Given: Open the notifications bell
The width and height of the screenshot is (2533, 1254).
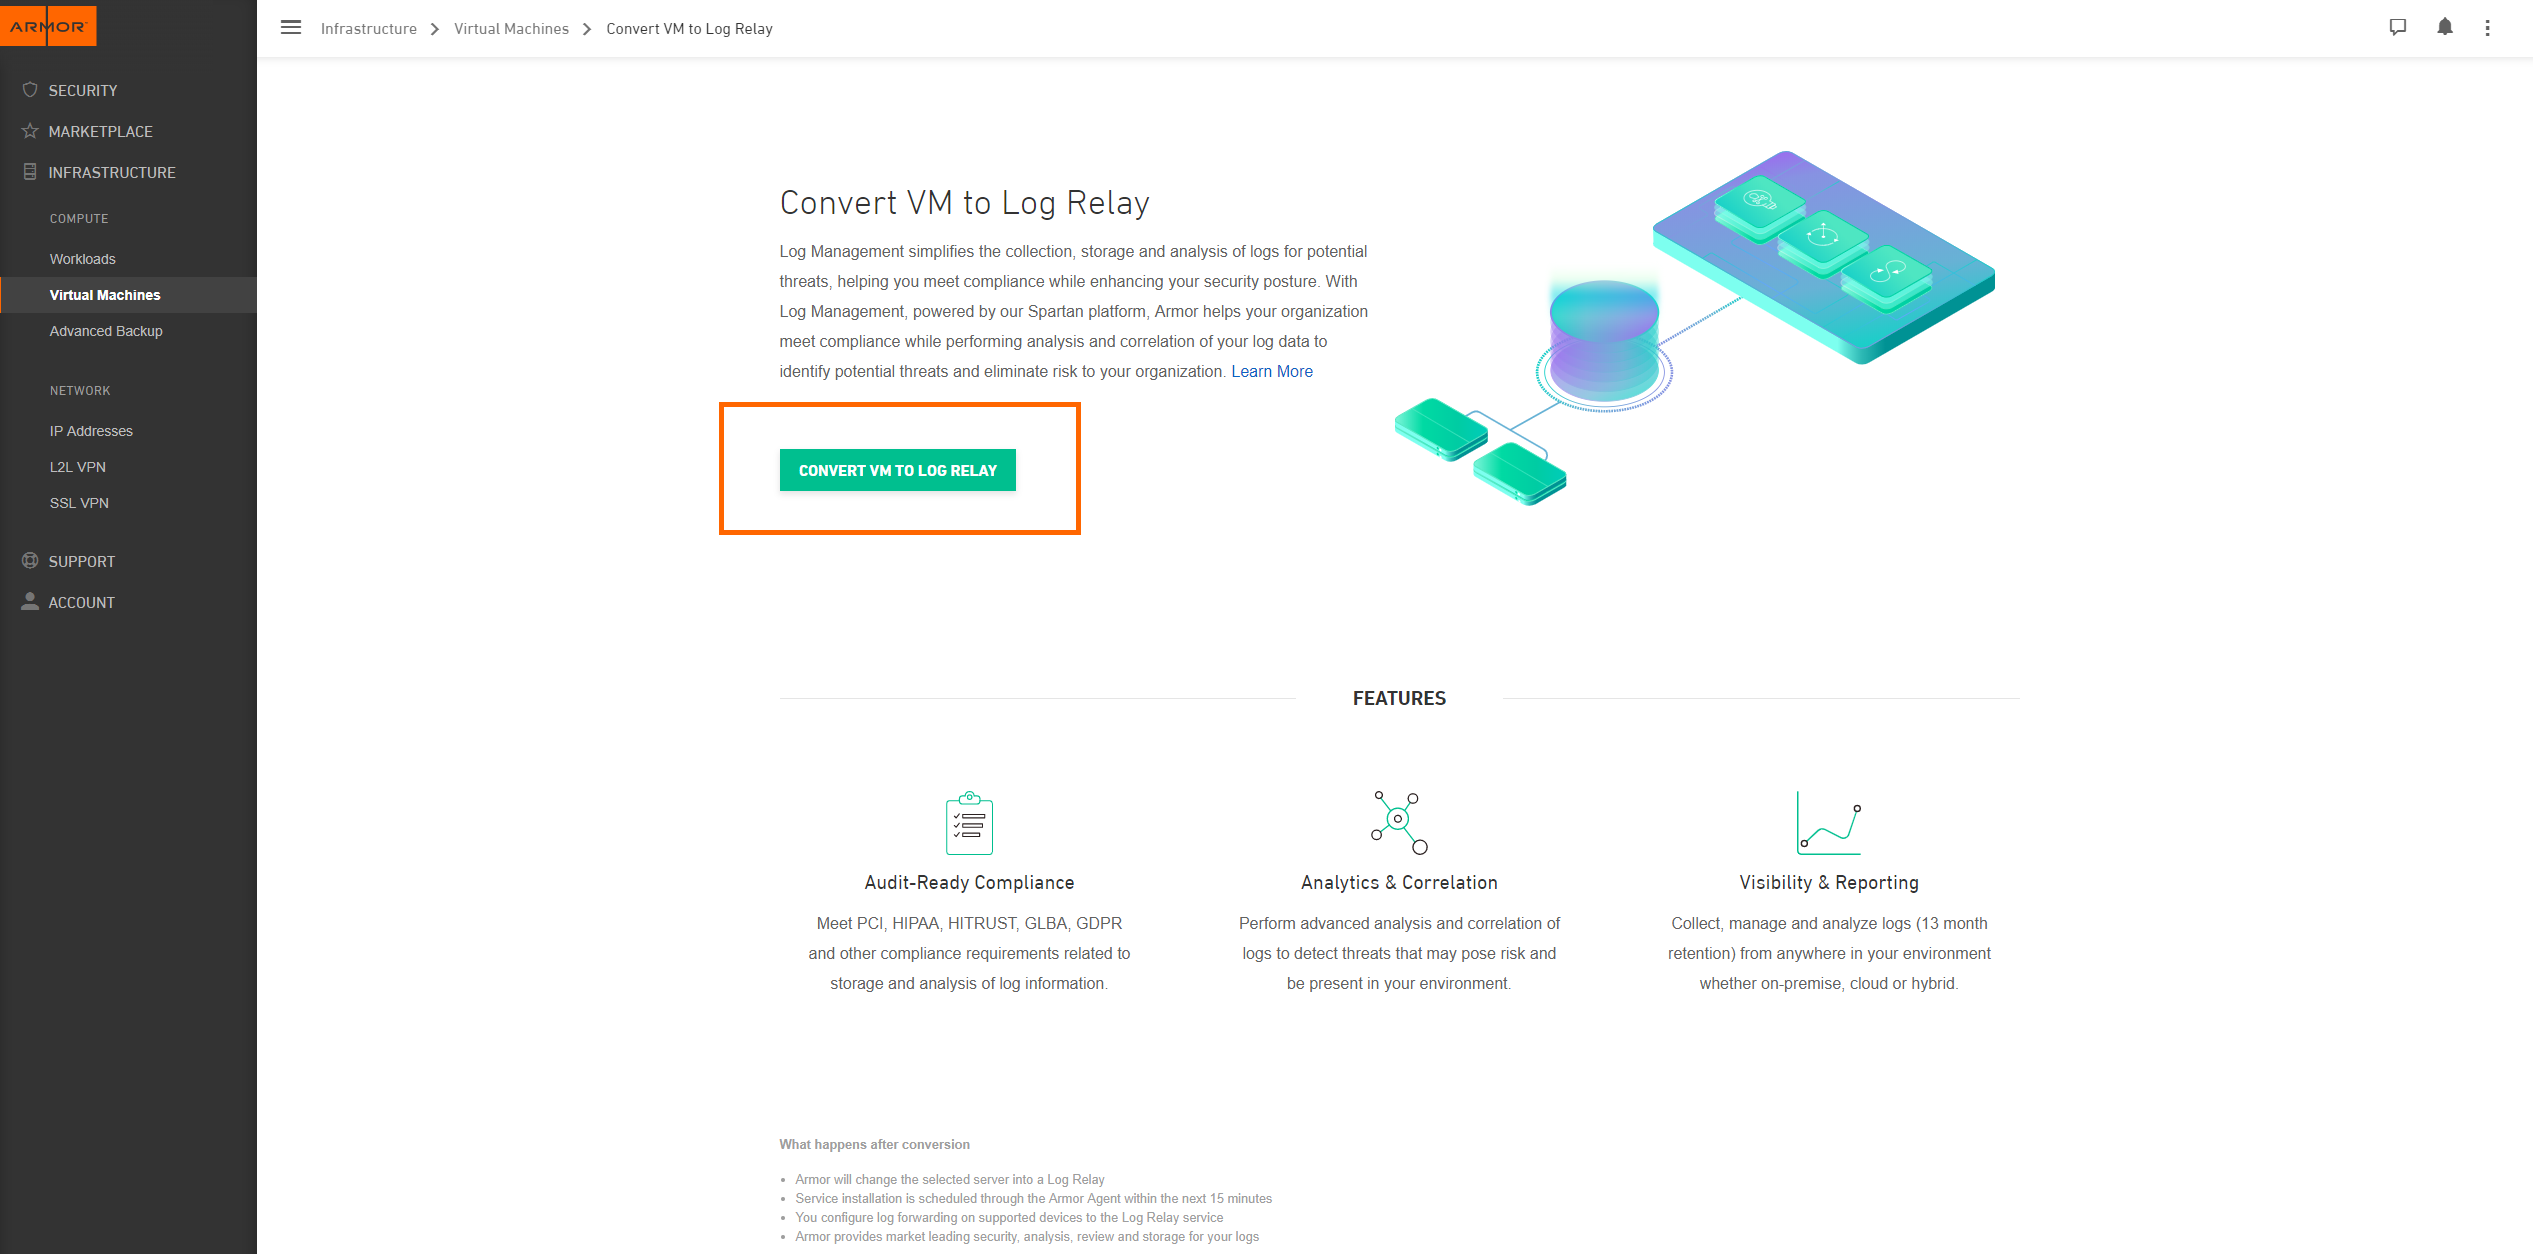Looking at the screenshot, I should click(x=2445, y=28).
